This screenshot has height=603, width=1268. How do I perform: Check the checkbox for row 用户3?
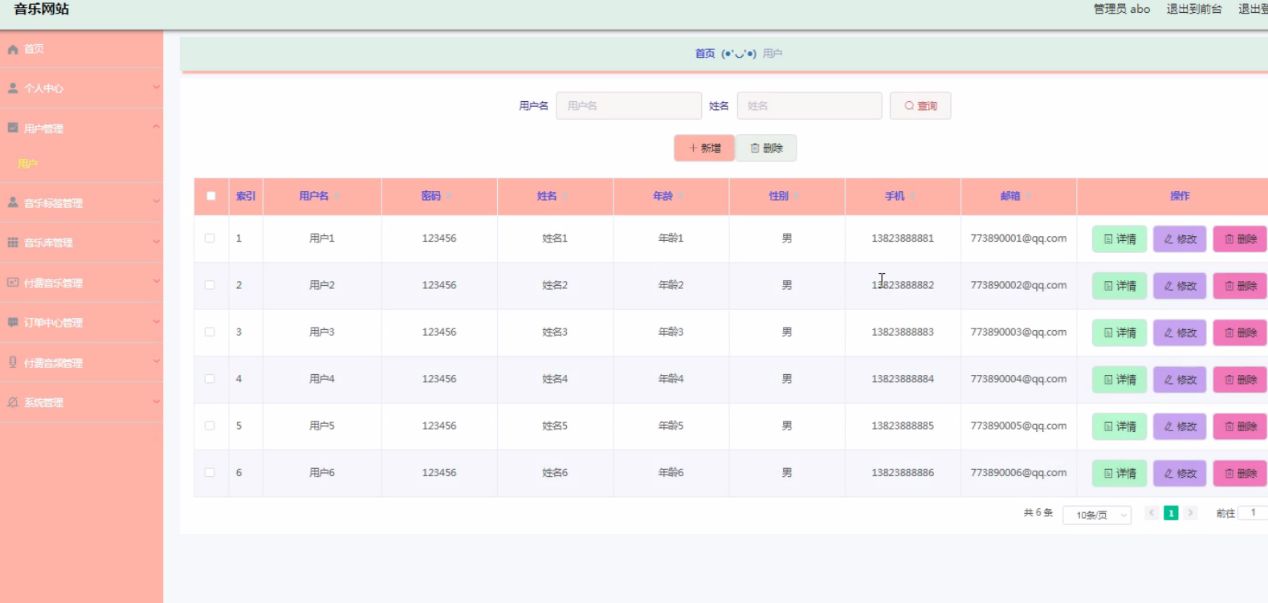209,332
